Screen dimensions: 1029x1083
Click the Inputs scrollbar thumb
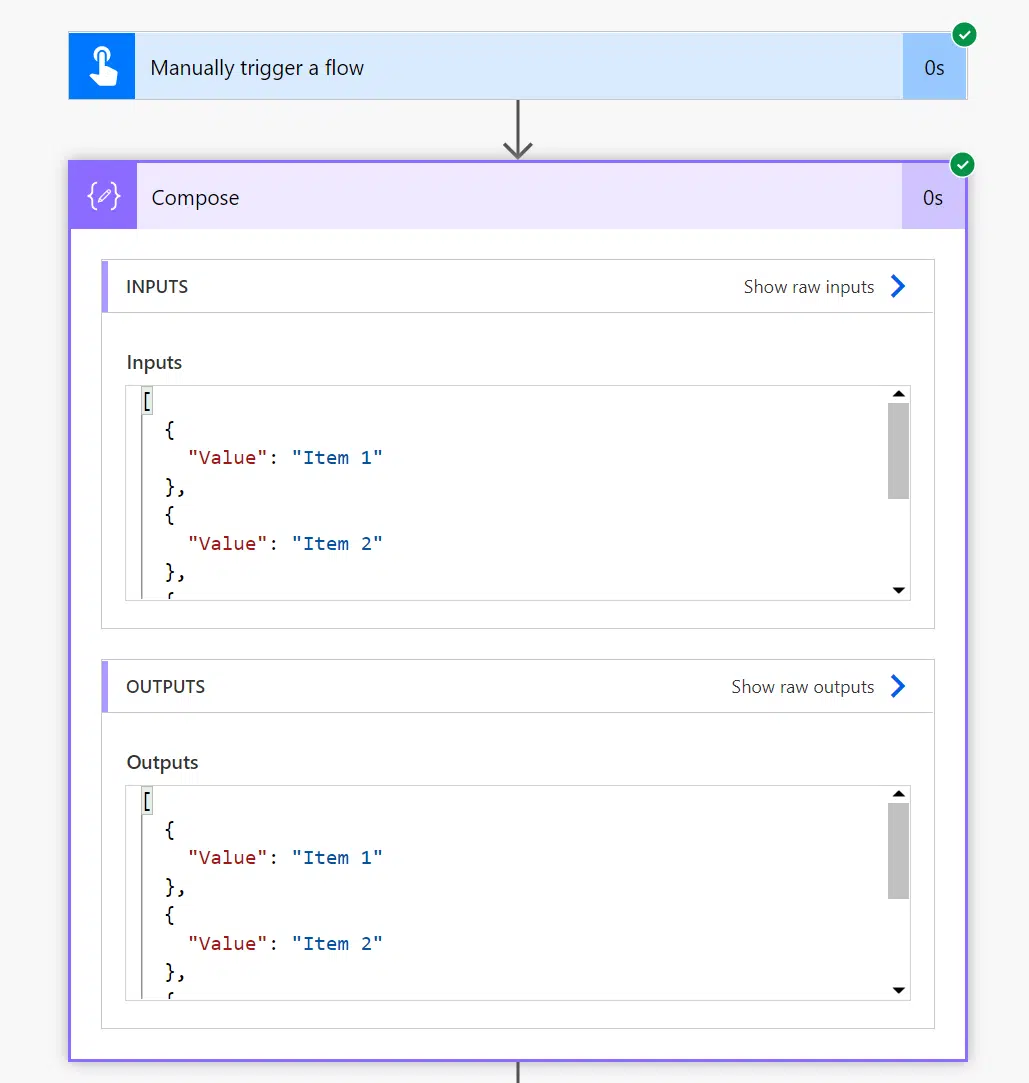898,450
